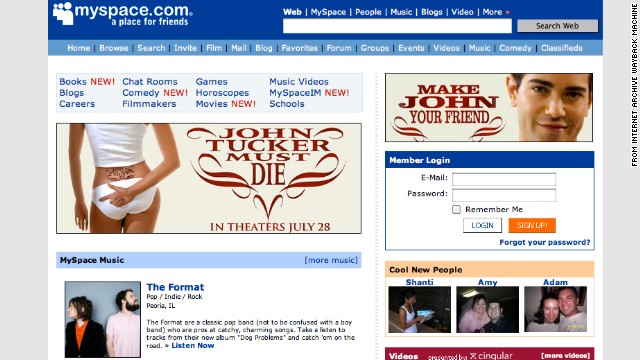
Task: Click Amy's profile photo
Action: tap(488, 309)
